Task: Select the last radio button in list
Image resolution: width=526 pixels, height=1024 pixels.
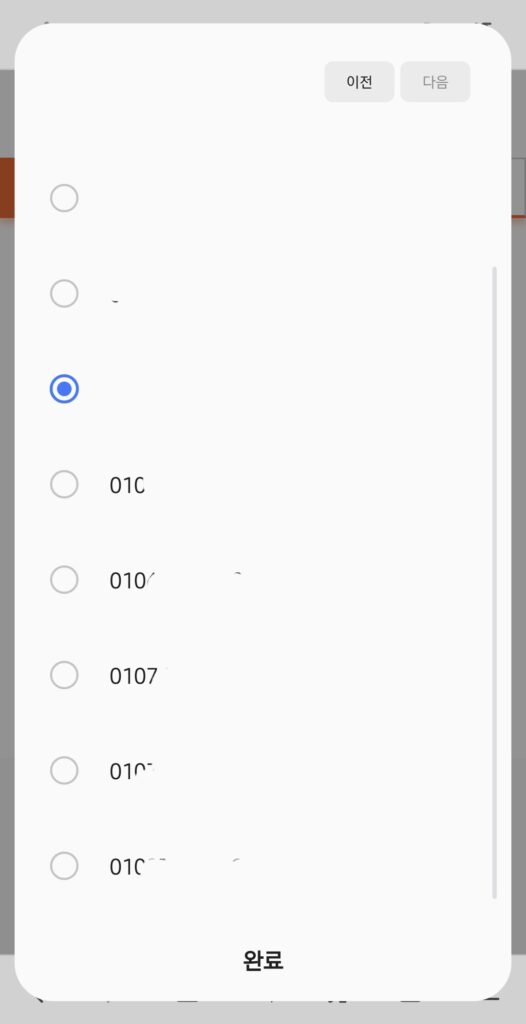Action: pos(64,866)
